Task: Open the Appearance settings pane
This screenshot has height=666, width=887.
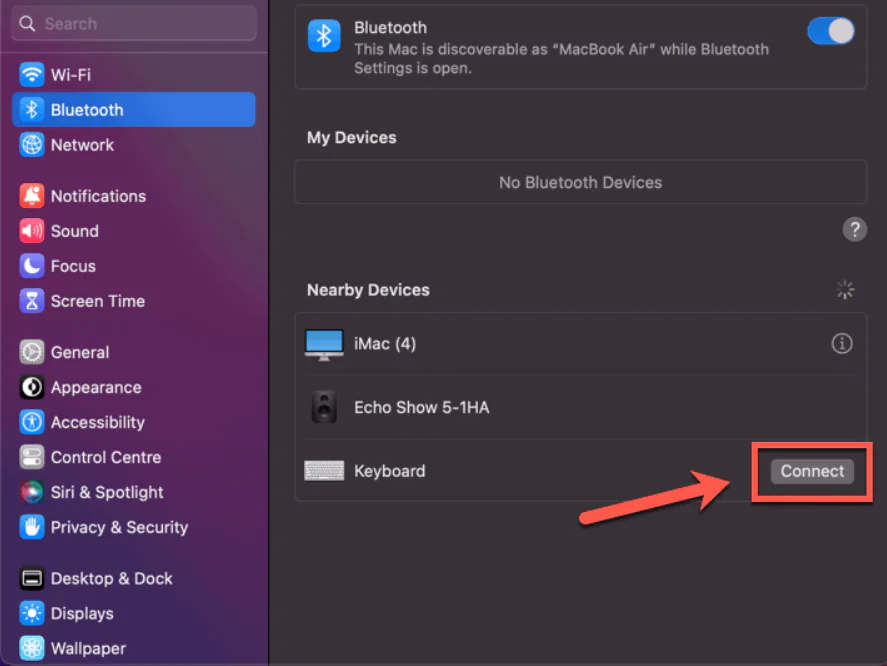Action: pos(95,387)
